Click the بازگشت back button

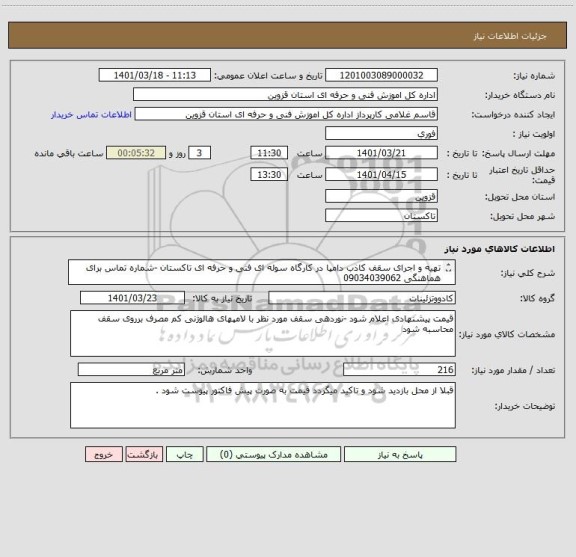point(144,454)
